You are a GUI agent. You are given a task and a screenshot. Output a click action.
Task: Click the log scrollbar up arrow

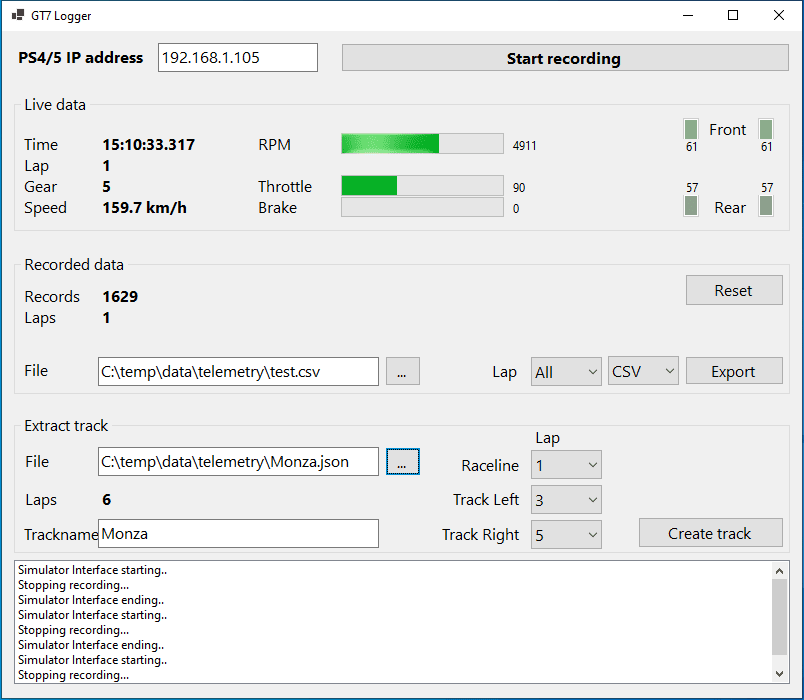click(x=779, y=571)
